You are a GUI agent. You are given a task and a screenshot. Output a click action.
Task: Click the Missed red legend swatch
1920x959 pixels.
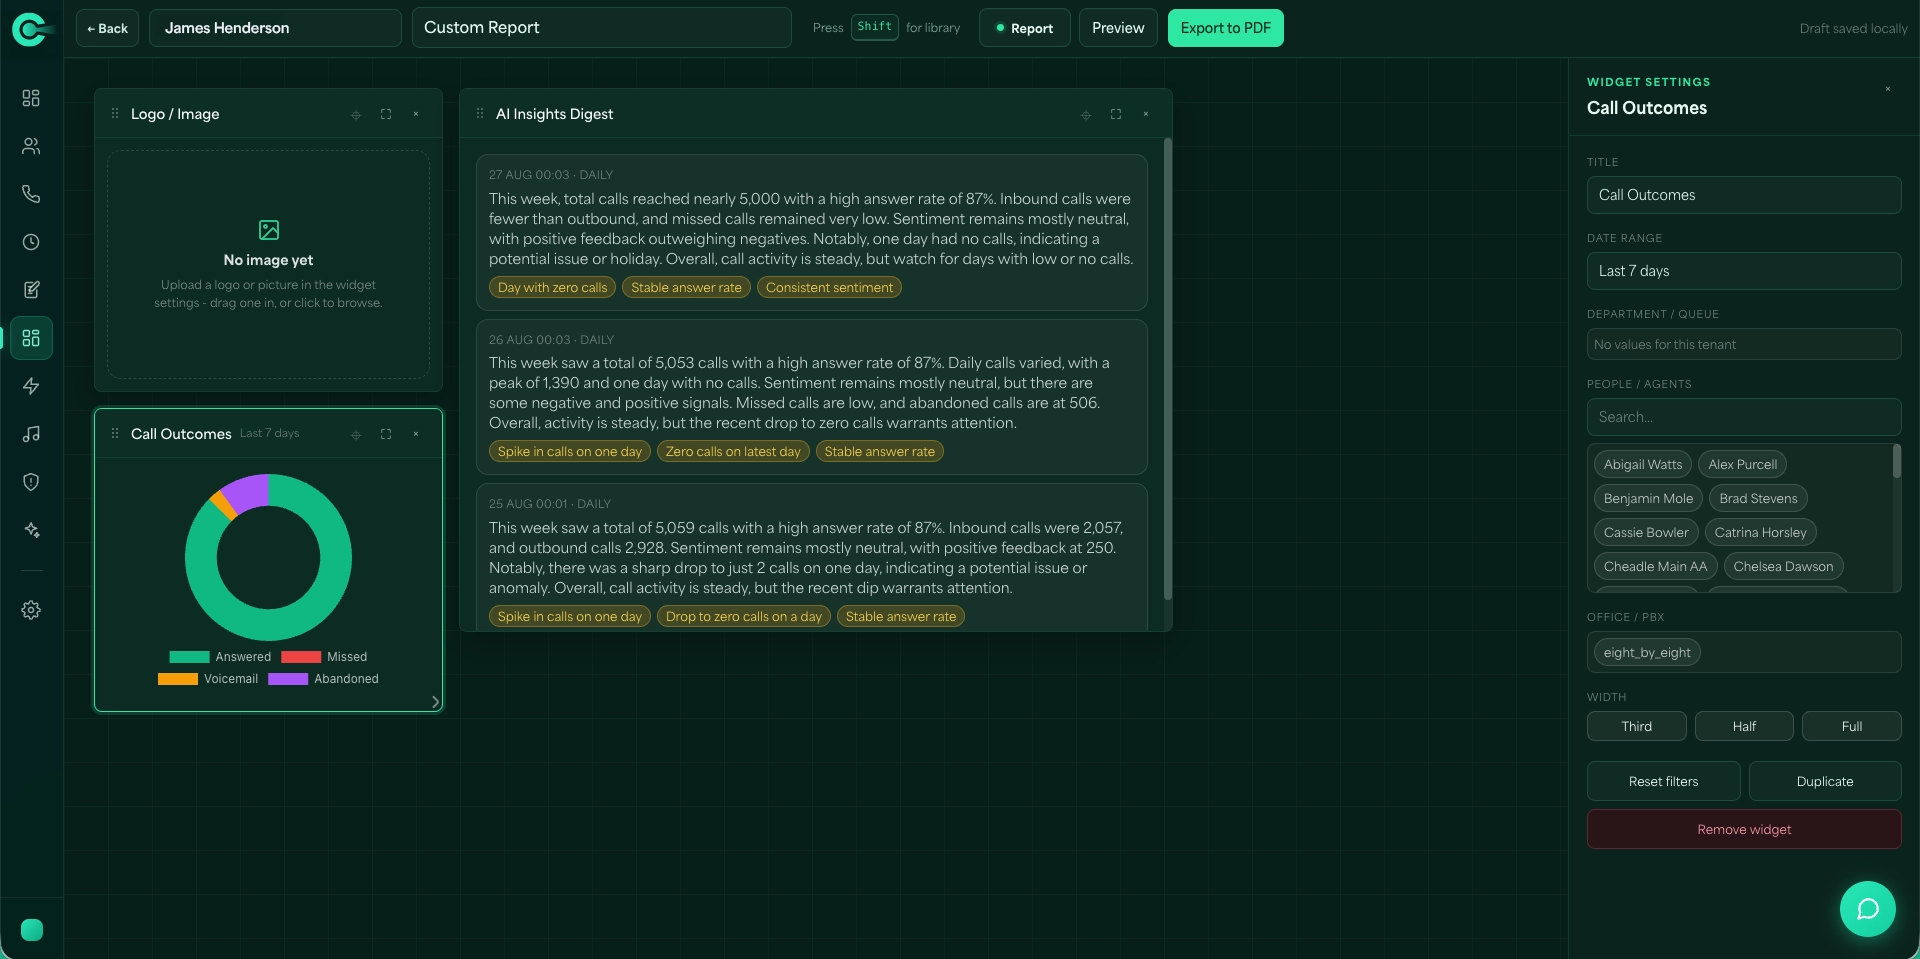pos(301,657)
